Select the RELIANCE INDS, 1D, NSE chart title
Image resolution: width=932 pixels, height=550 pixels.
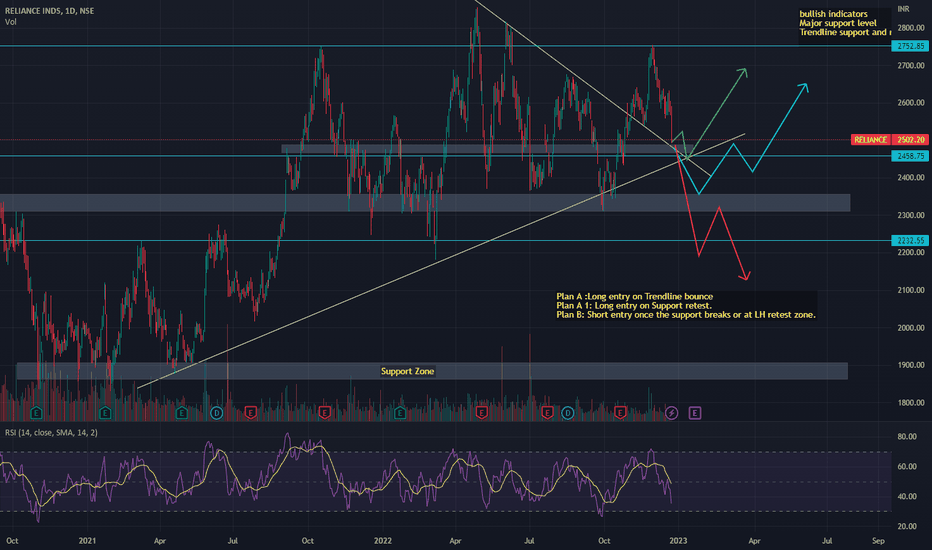coord(49,11)
